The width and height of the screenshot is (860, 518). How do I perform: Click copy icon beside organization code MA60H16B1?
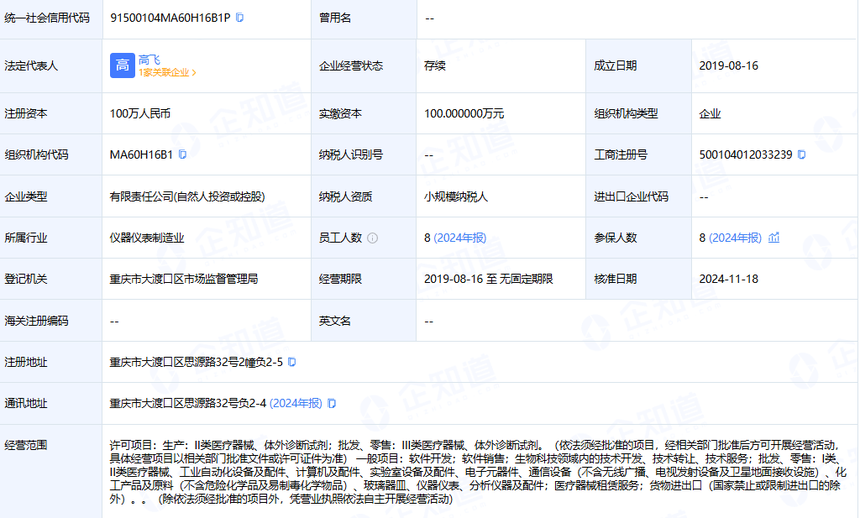coord(183,155)
